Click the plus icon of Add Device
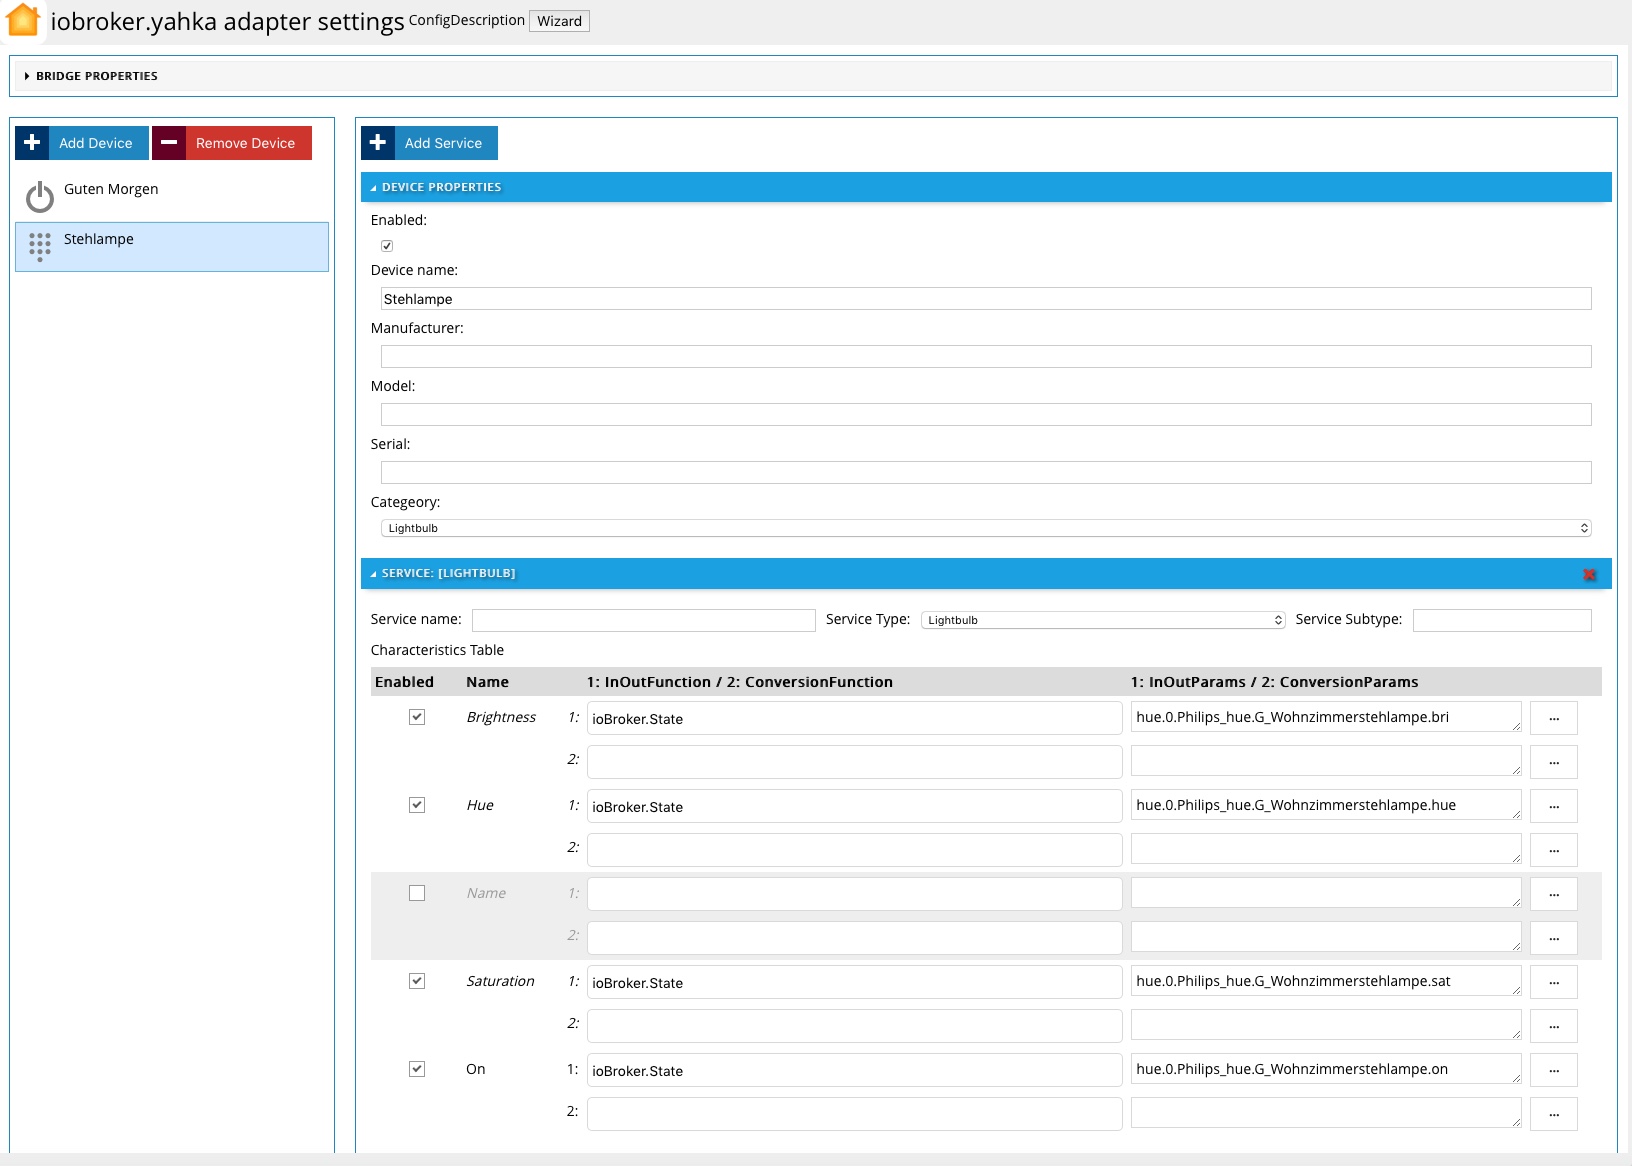Viewport: 1632px width, 1166px height. tap(32, 143)
